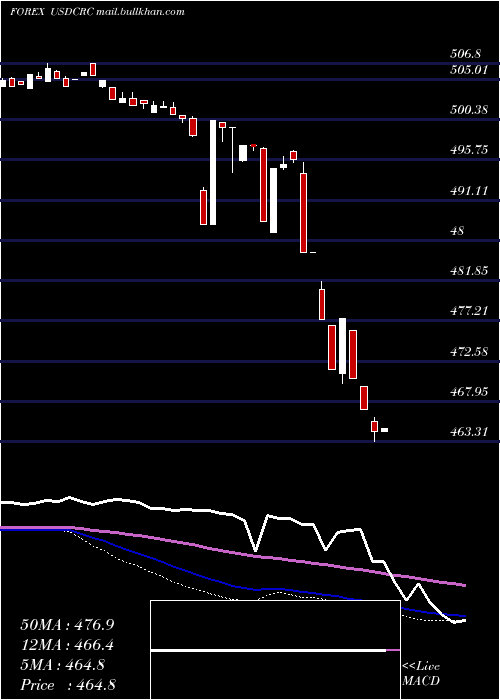The width and height of the screenshot is (500, 700).
Task: Click the <<Live MACD label
Action: [421, 674]
